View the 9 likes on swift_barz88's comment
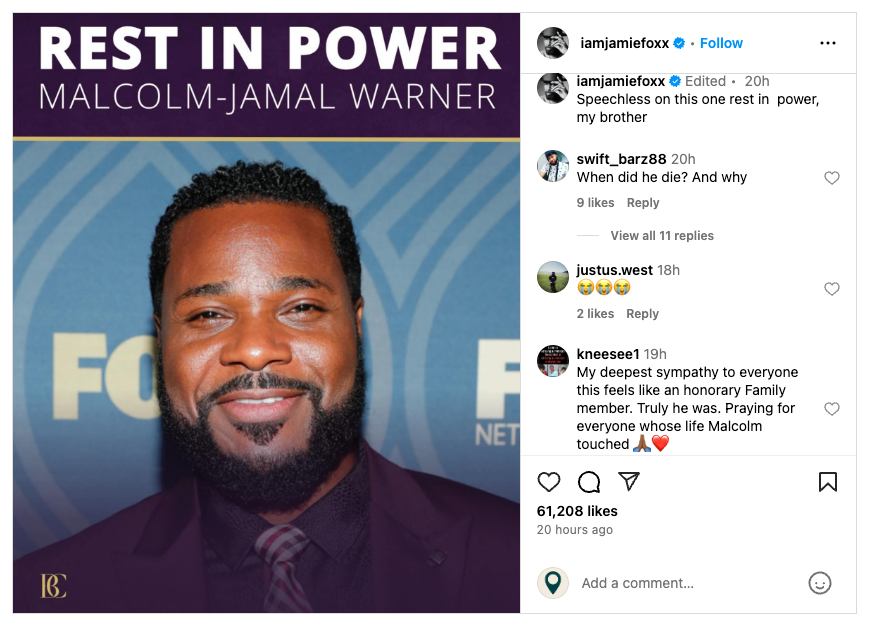Viewport: 873px width, 628px height. click(x=595, y=203)
